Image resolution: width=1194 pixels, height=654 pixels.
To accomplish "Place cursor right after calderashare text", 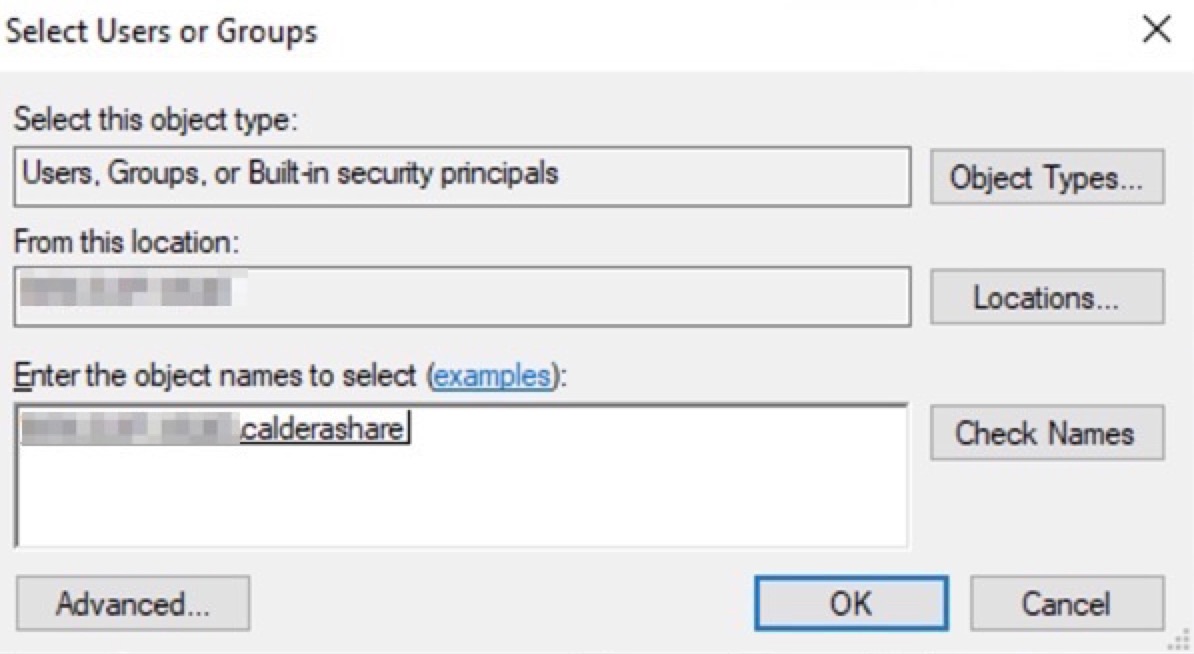I will [409, 431].
